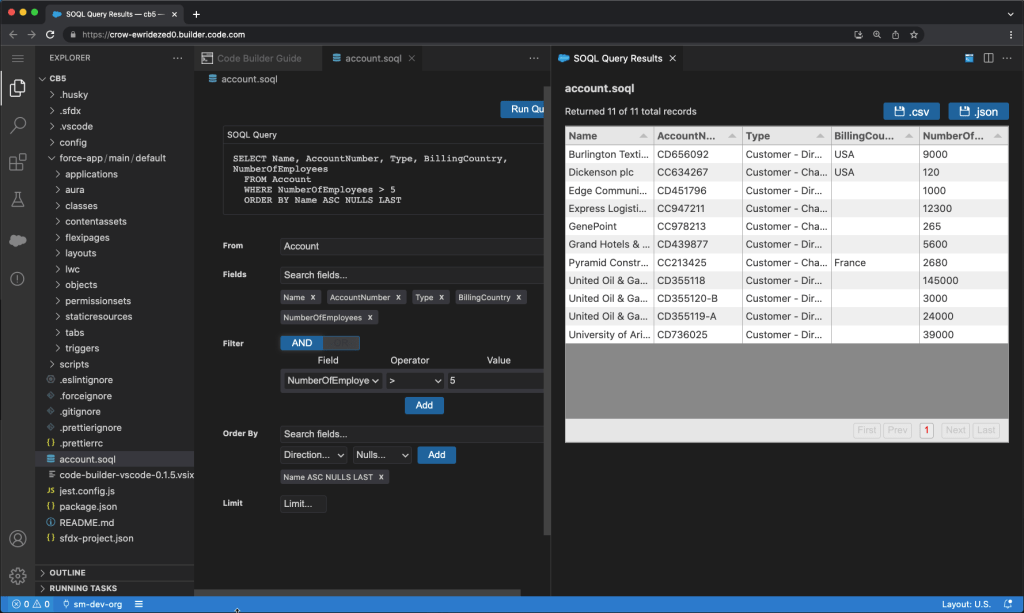Click the split editor icon in SOQL Results panel
Viewport: 1024px width, 613px height.
[988, 58]
